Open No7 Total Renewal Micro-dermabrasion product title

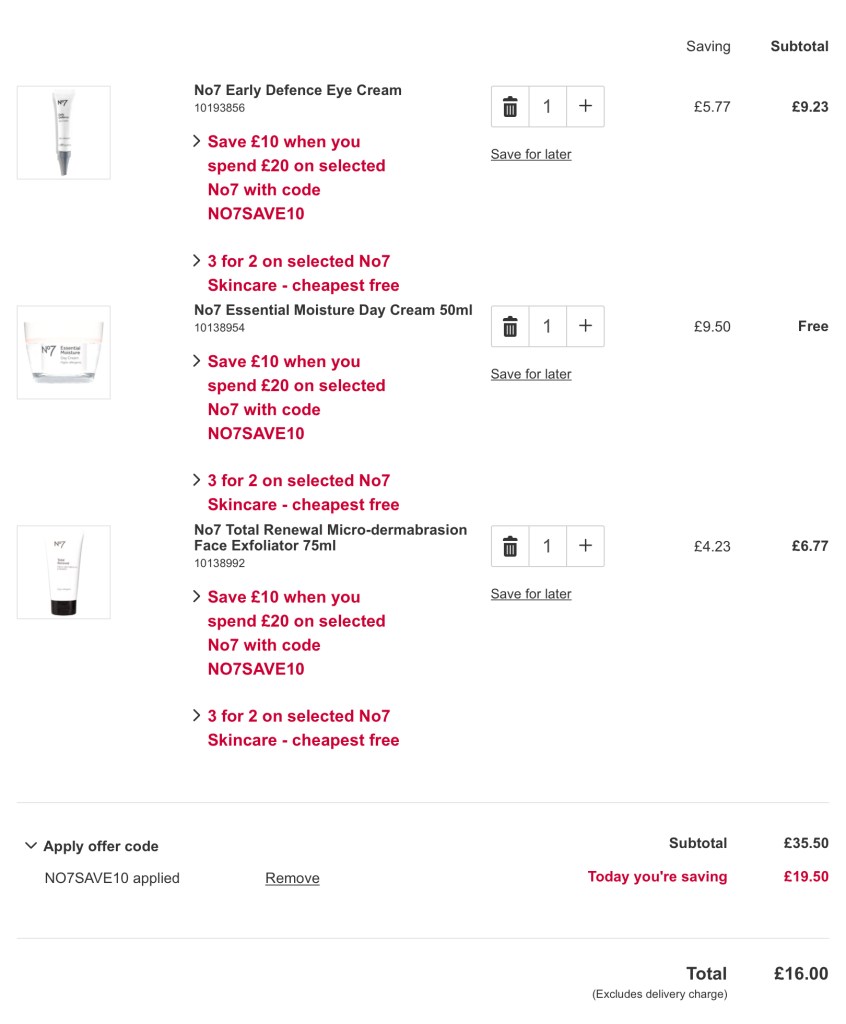(330, 537)
